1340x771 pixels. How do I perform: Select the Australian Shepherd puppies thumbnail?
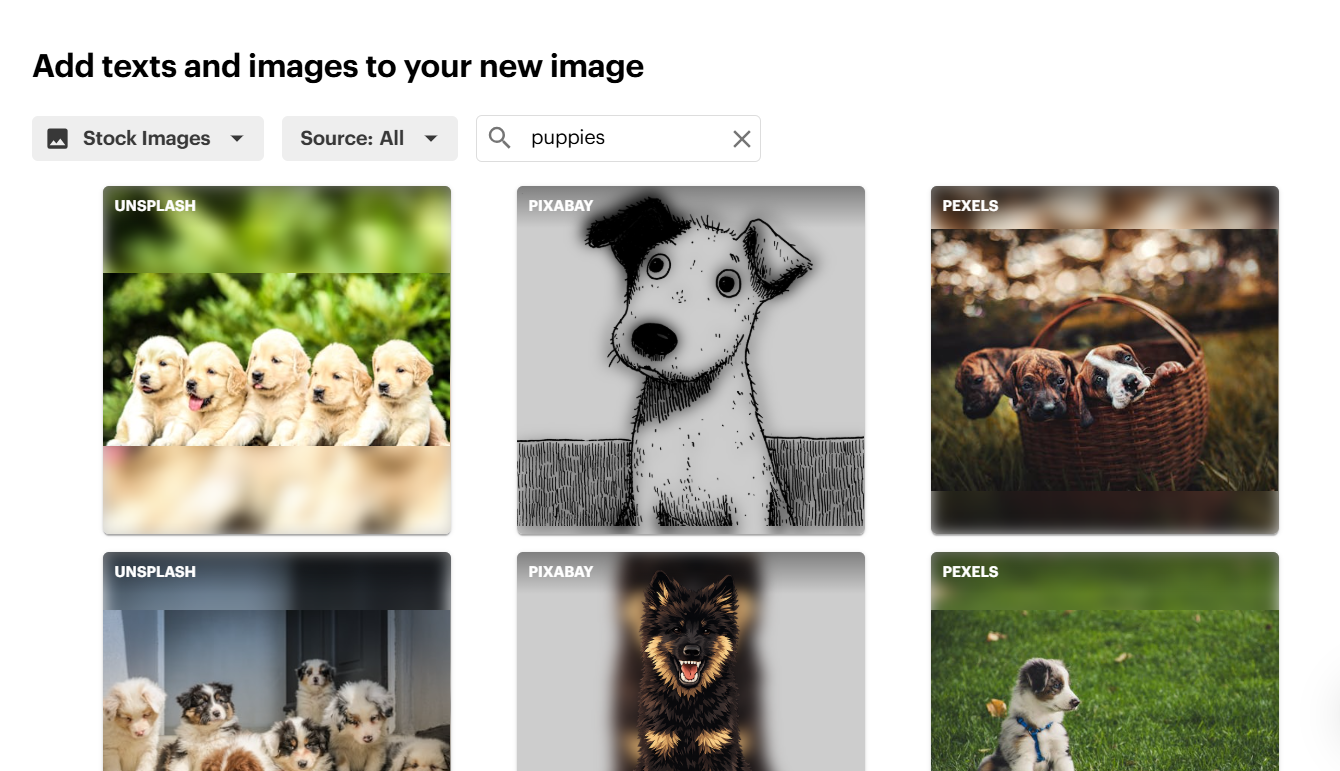click(277, 690)
